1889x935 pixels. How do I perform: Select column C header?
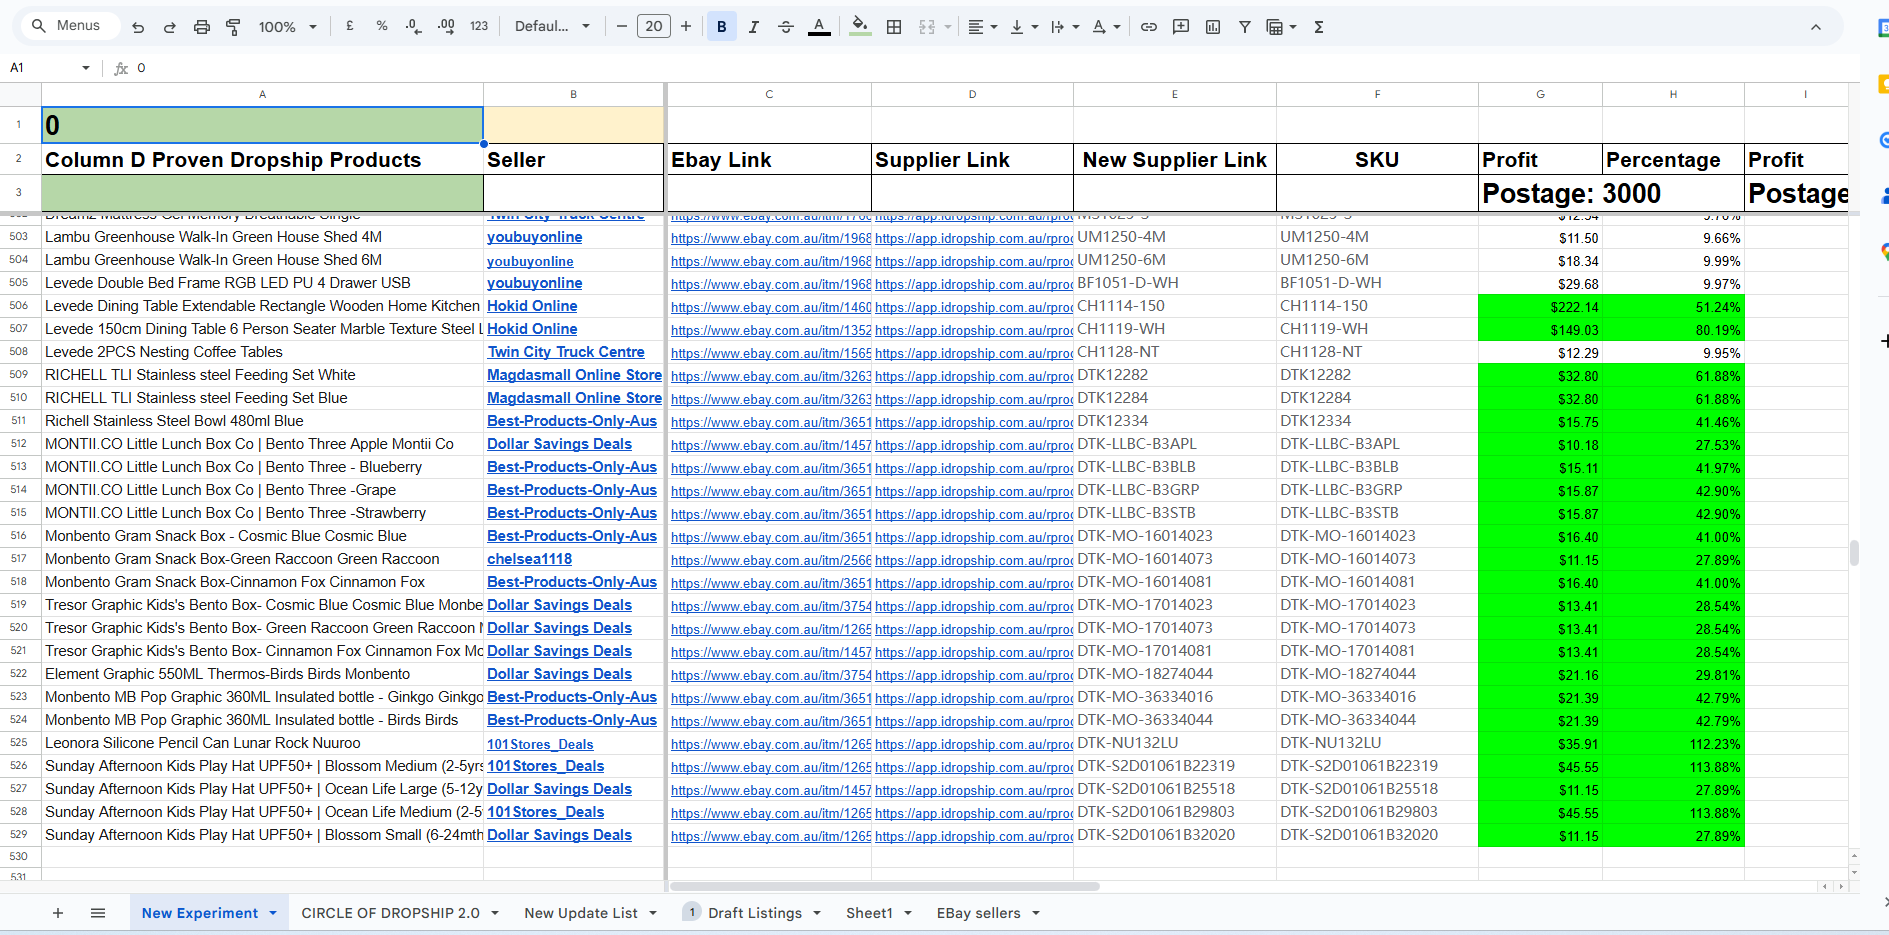[x=769, y=94]
